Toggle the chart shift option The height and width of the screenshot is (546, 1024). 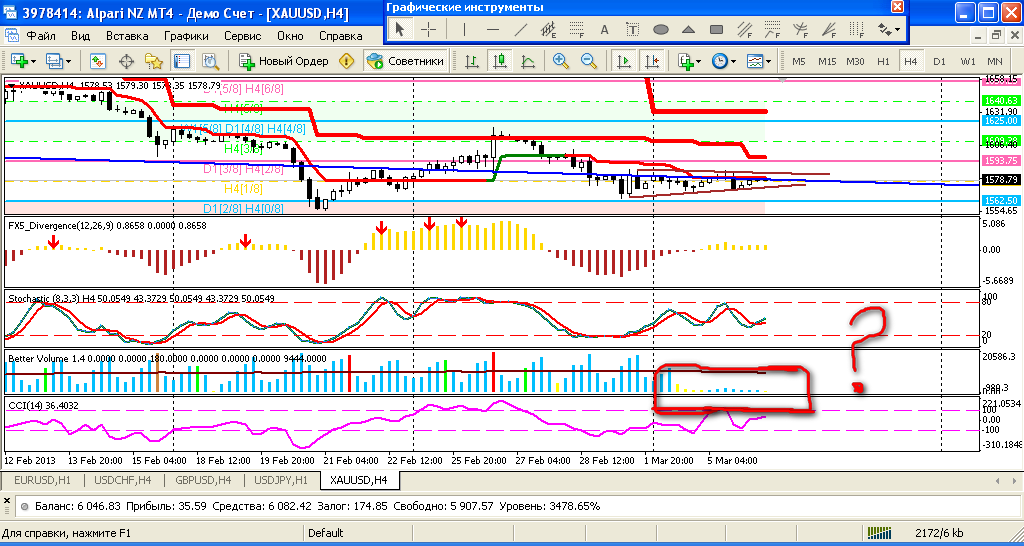pyautogui.click(x=652, y=61)
